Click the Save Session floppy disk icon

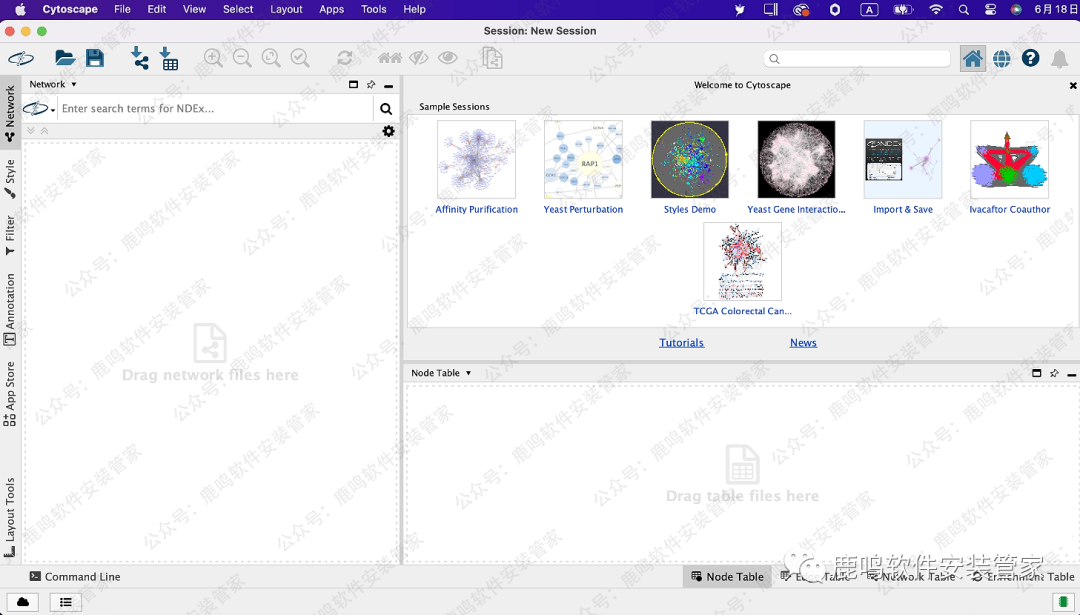coord(95,59)
